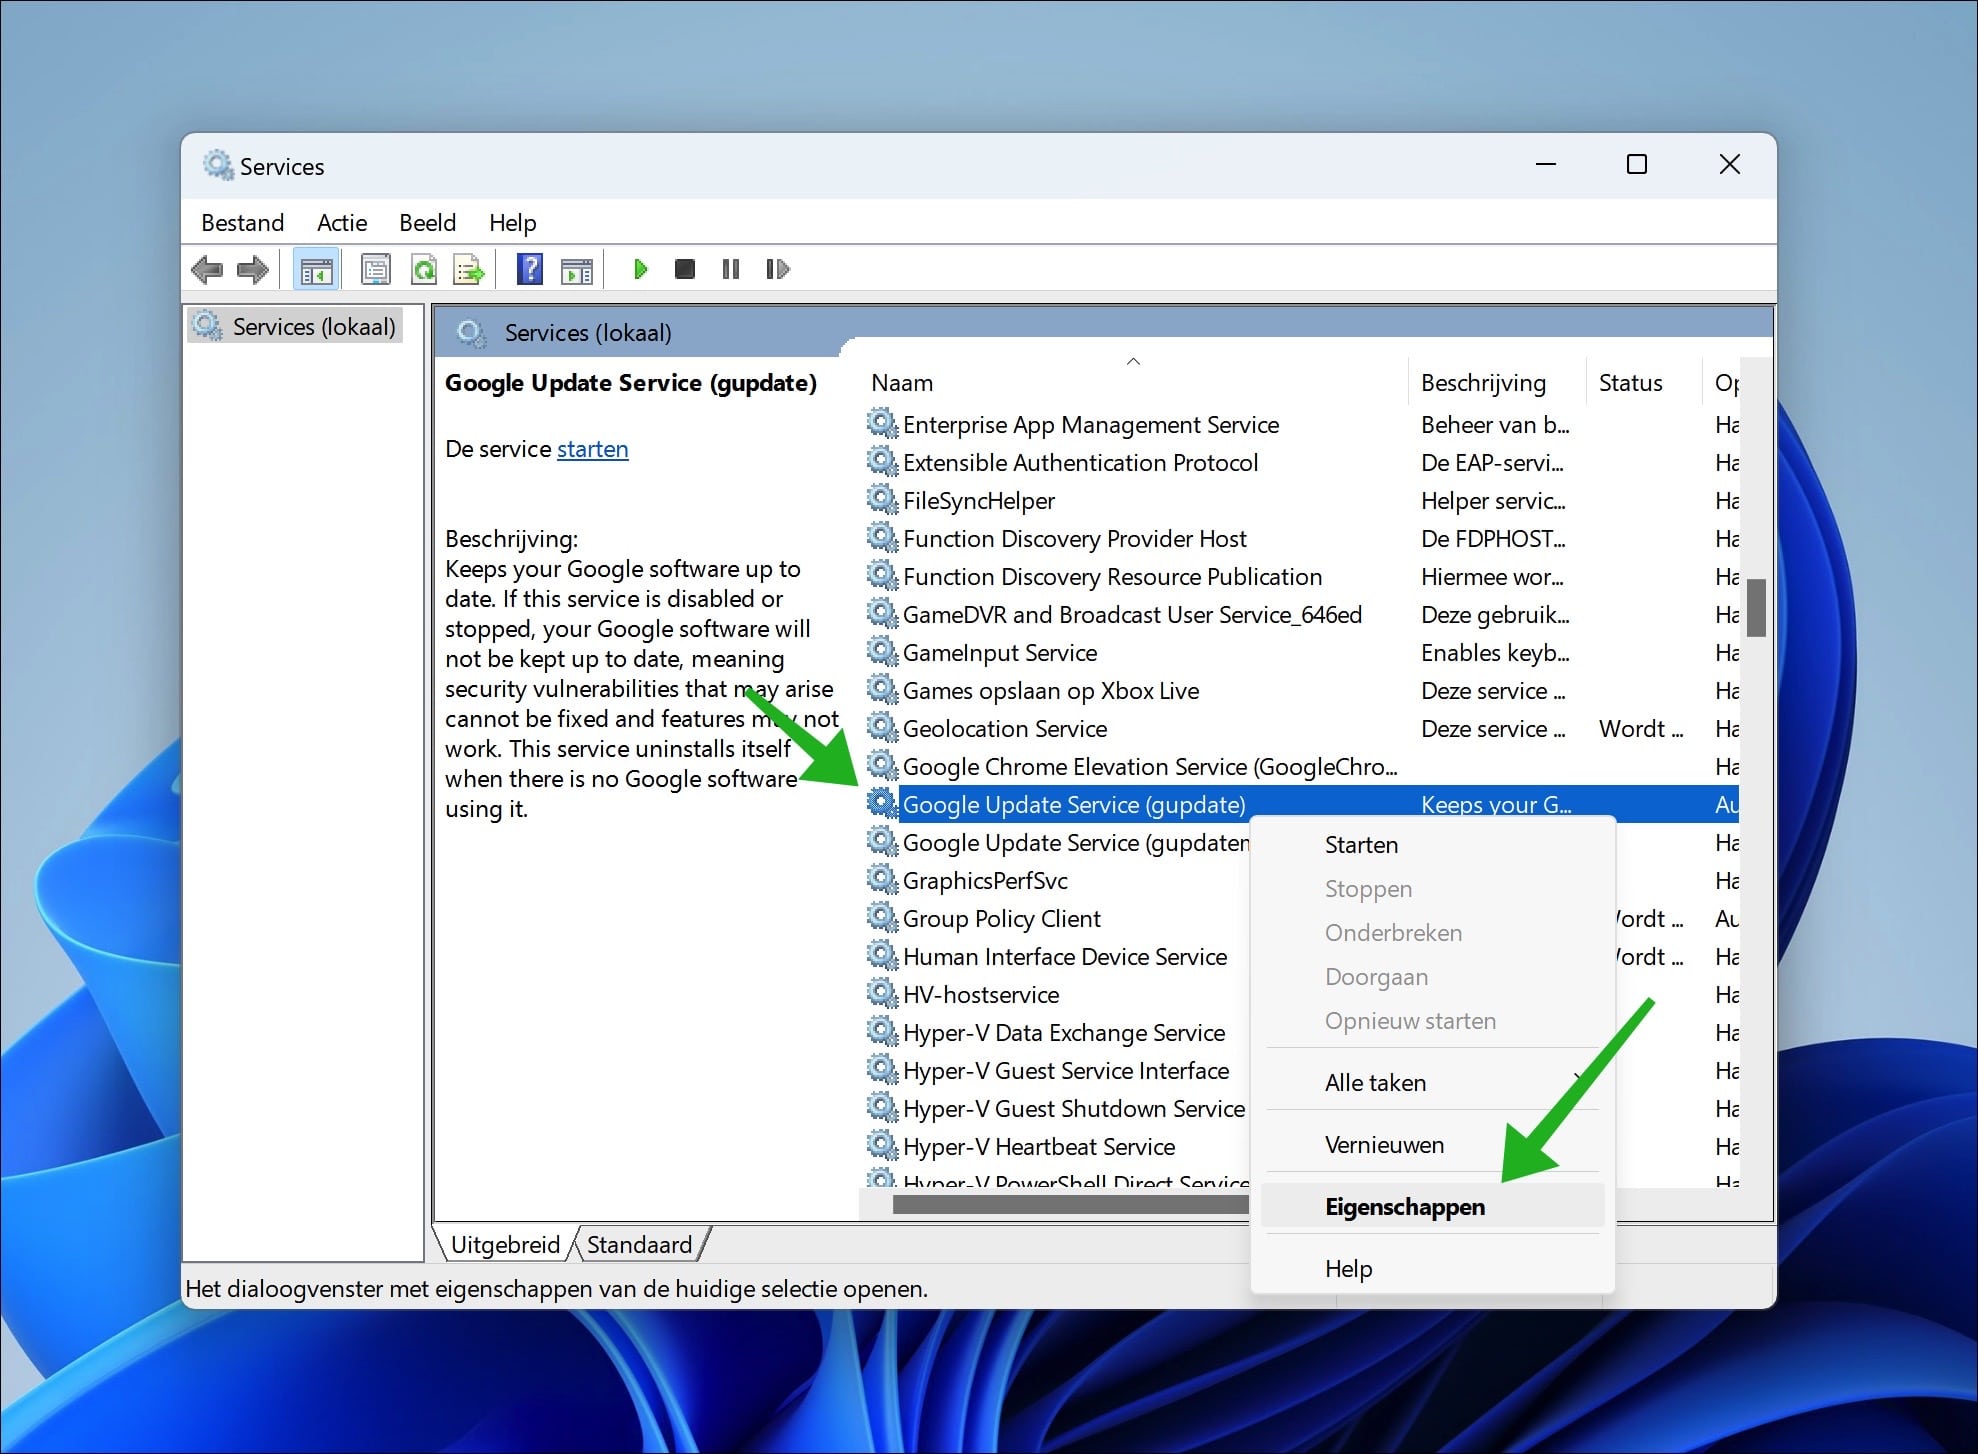Image resolution: width=1978 pixels, height=1454 pixels.
Task: Click the column sort arrow above Naam
Action: (1133, 362)
